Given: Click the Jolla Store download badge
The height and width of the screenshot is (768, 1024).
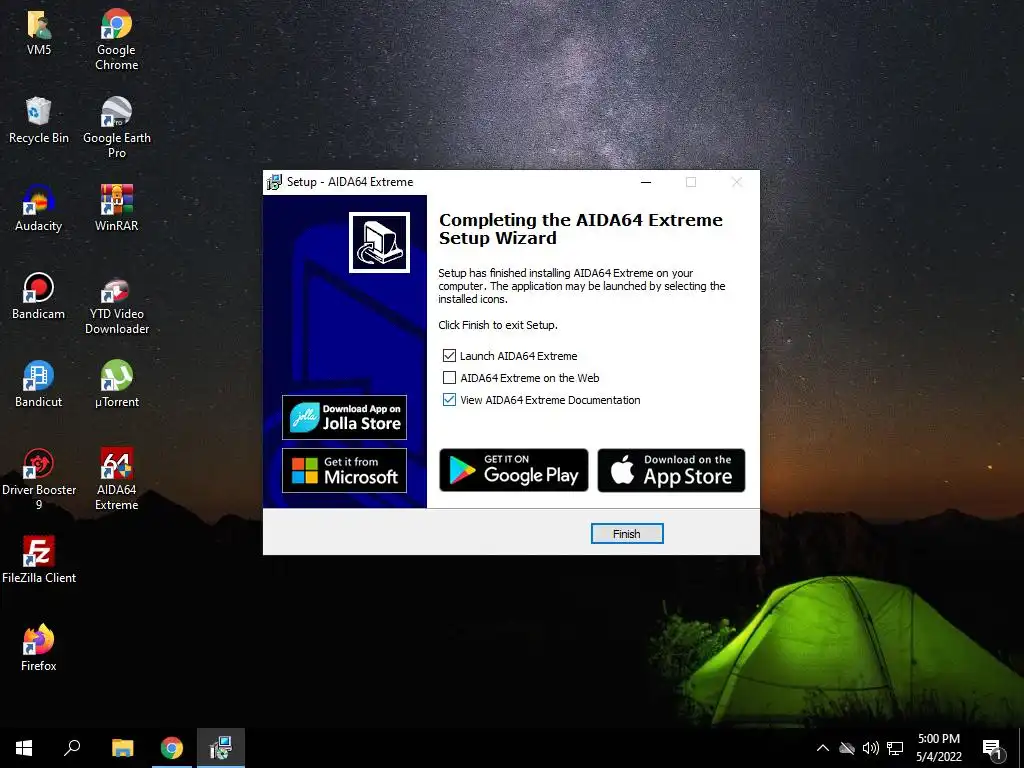Looking at the screenshot, I should pos(344,417).
